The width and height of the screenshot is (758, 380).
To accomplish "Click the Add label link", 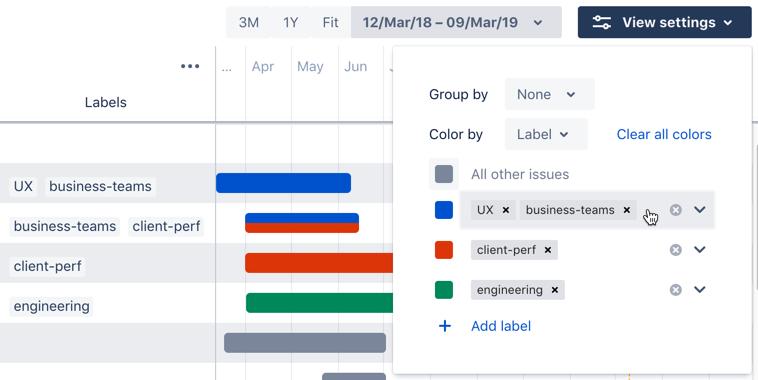I will point(501,326).
